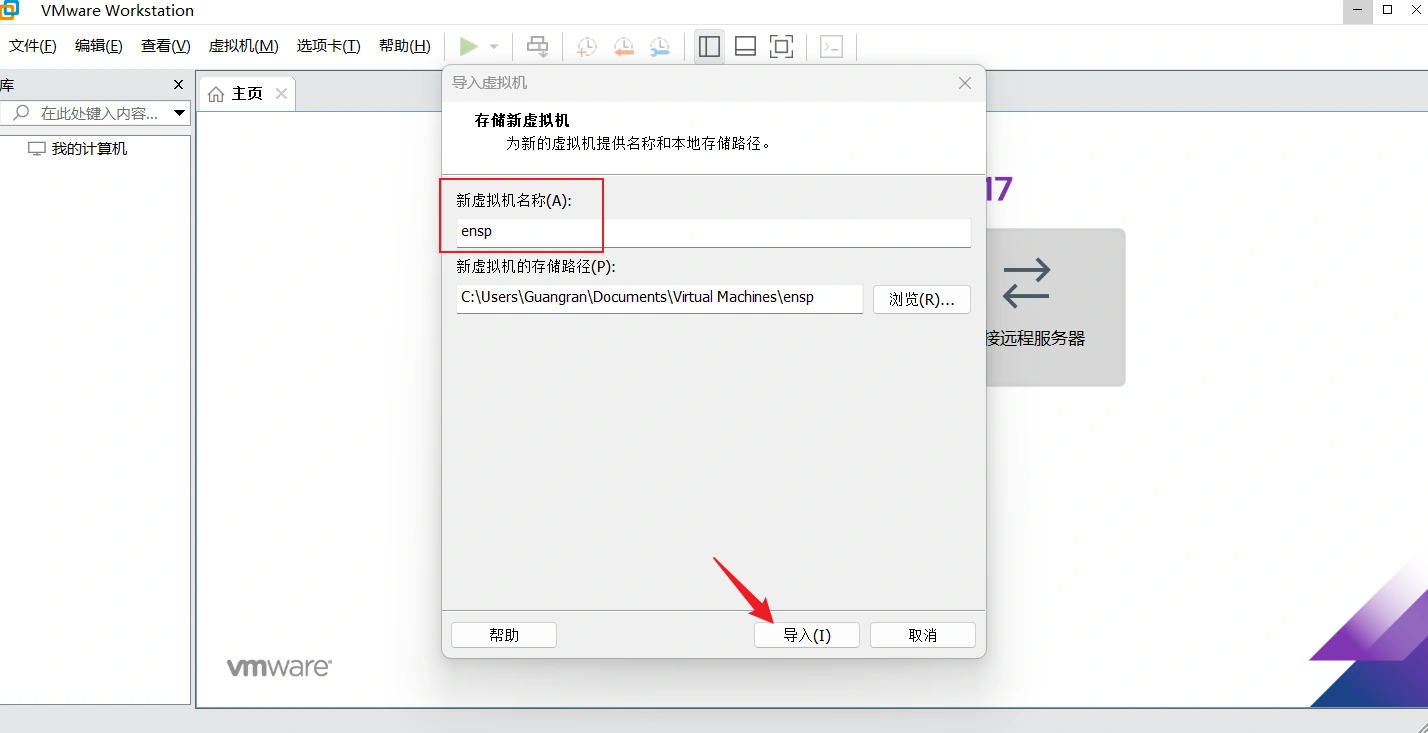Image resolution: width=1428 pixels, height=733 pixels.
Task: Close the library panel
Action: tap(179, 85)
